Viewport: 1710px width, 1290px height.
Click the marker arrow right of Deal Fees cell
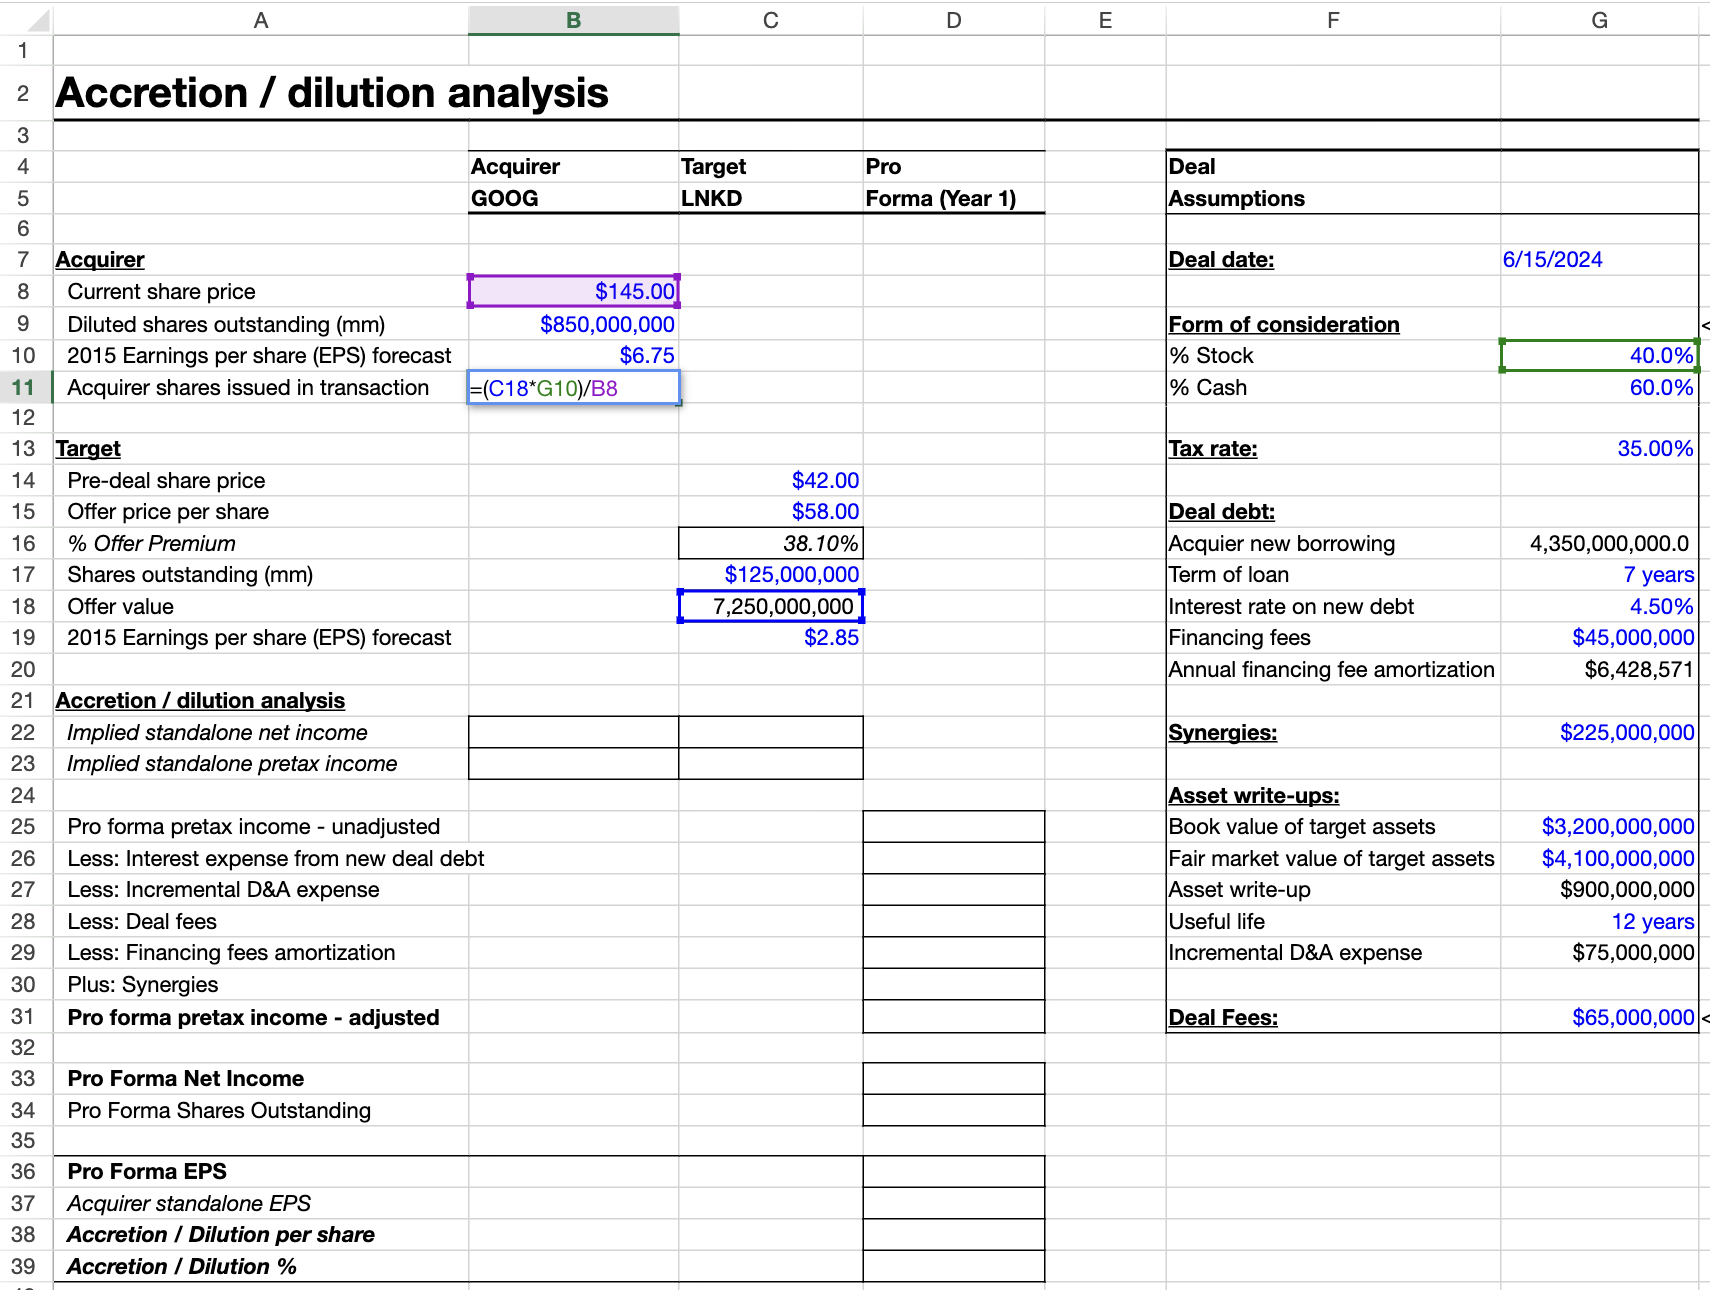coord(1705,1017)
